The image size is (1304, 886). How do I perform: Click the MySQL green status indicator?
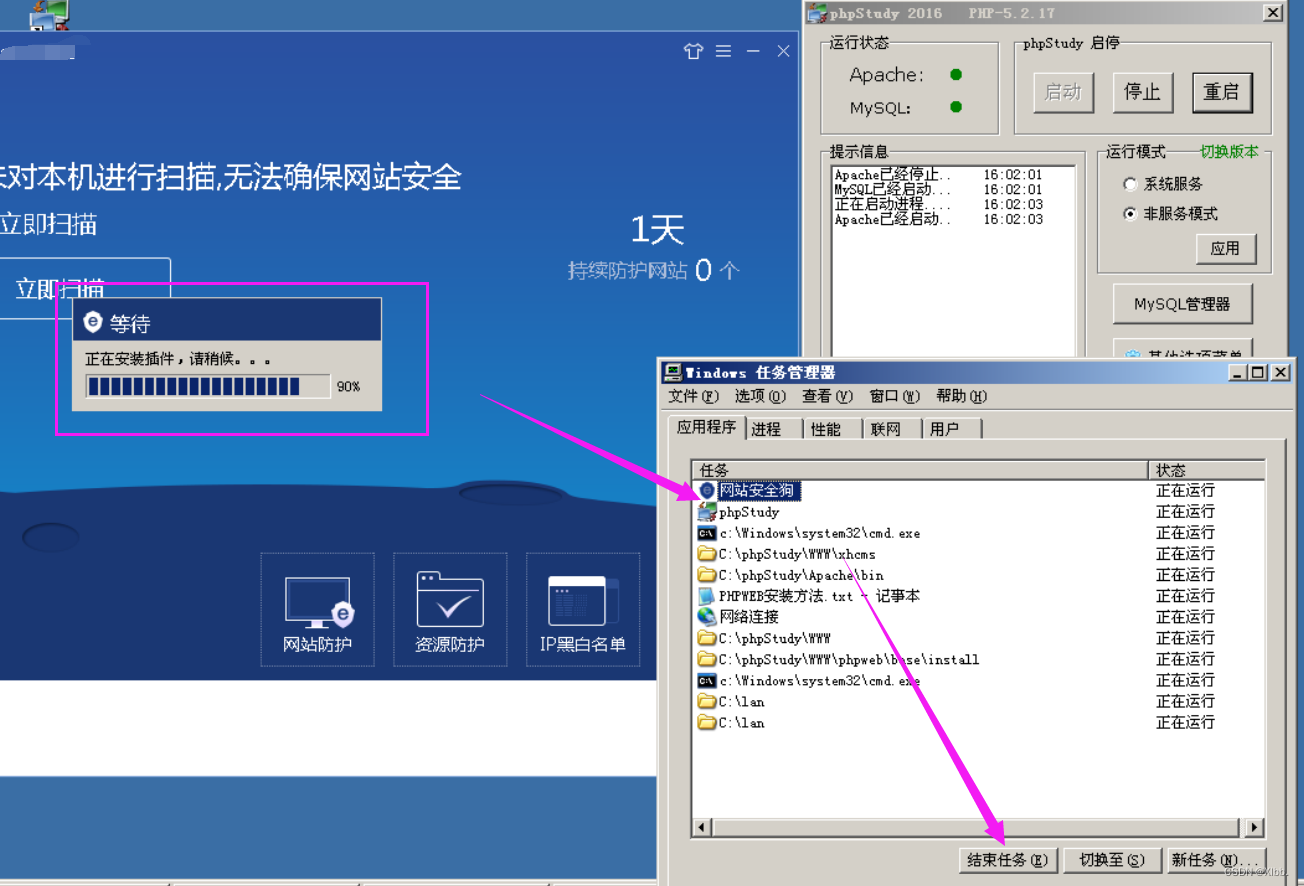(956, 107)
